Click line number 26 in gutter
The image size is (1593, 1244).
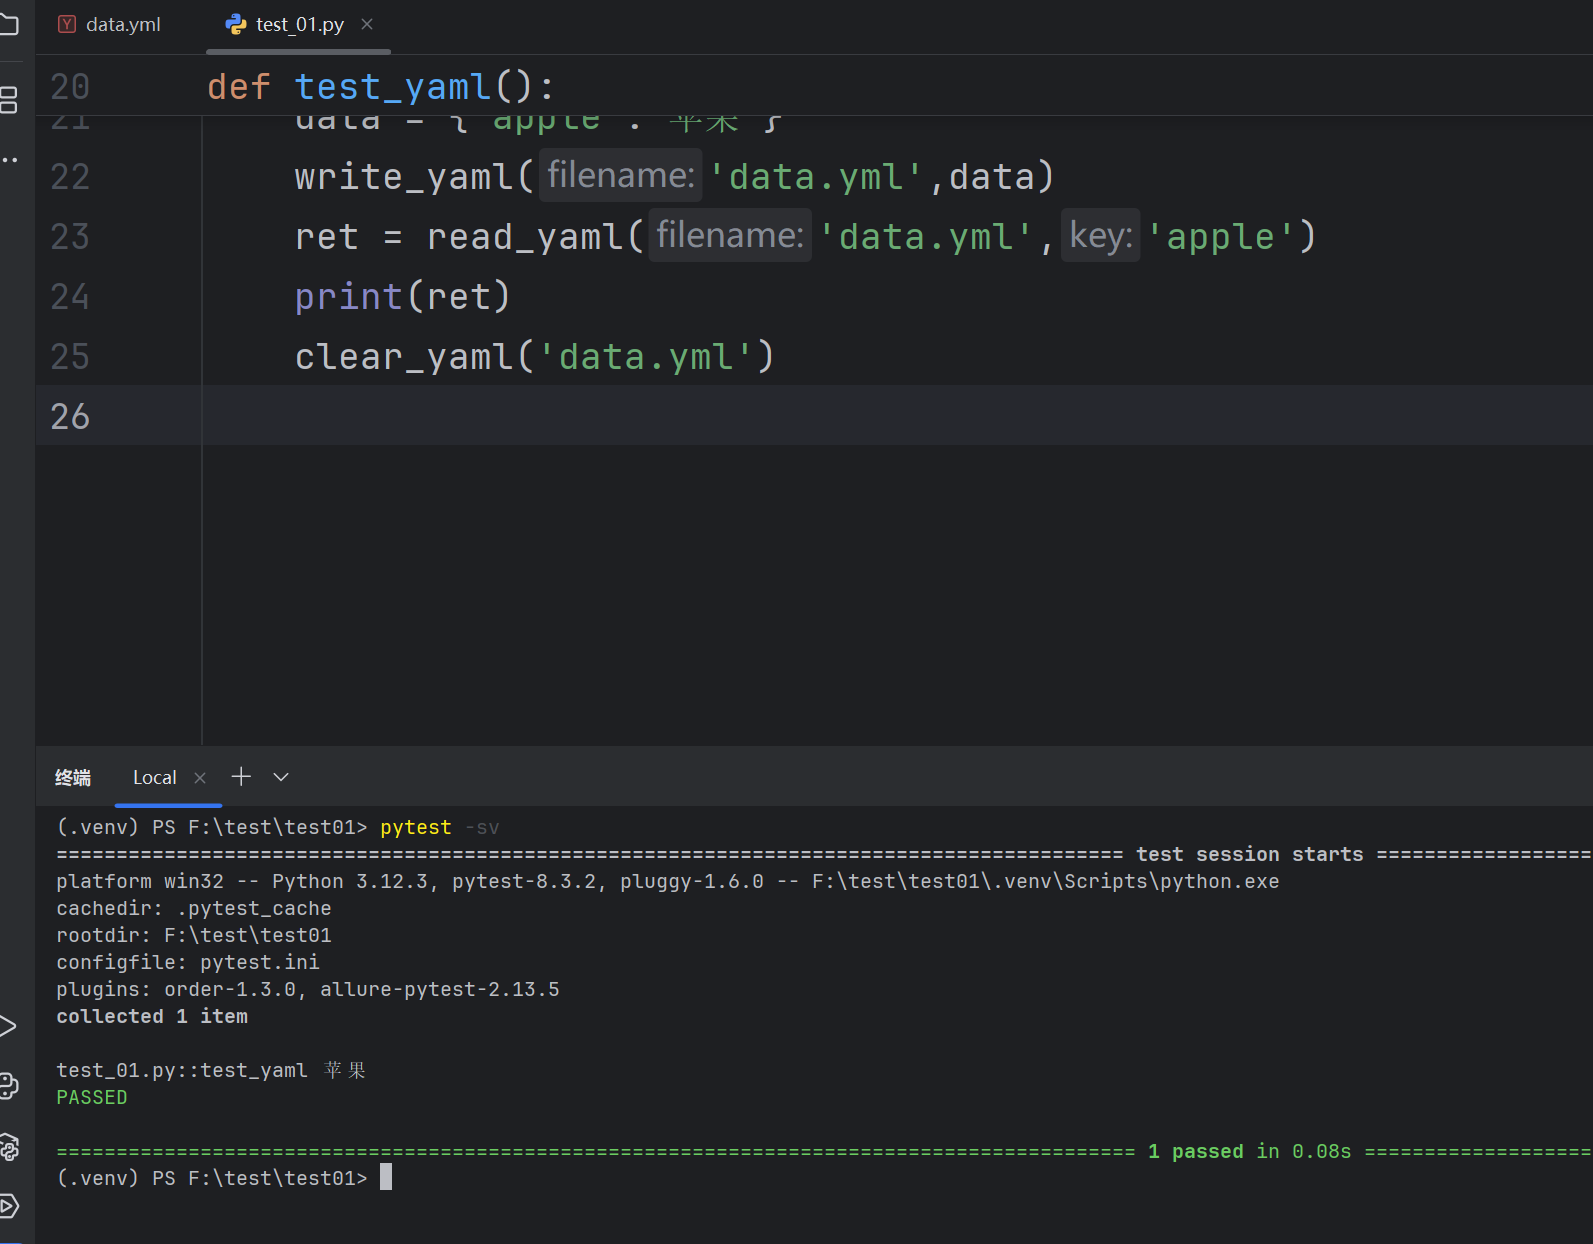70,417
